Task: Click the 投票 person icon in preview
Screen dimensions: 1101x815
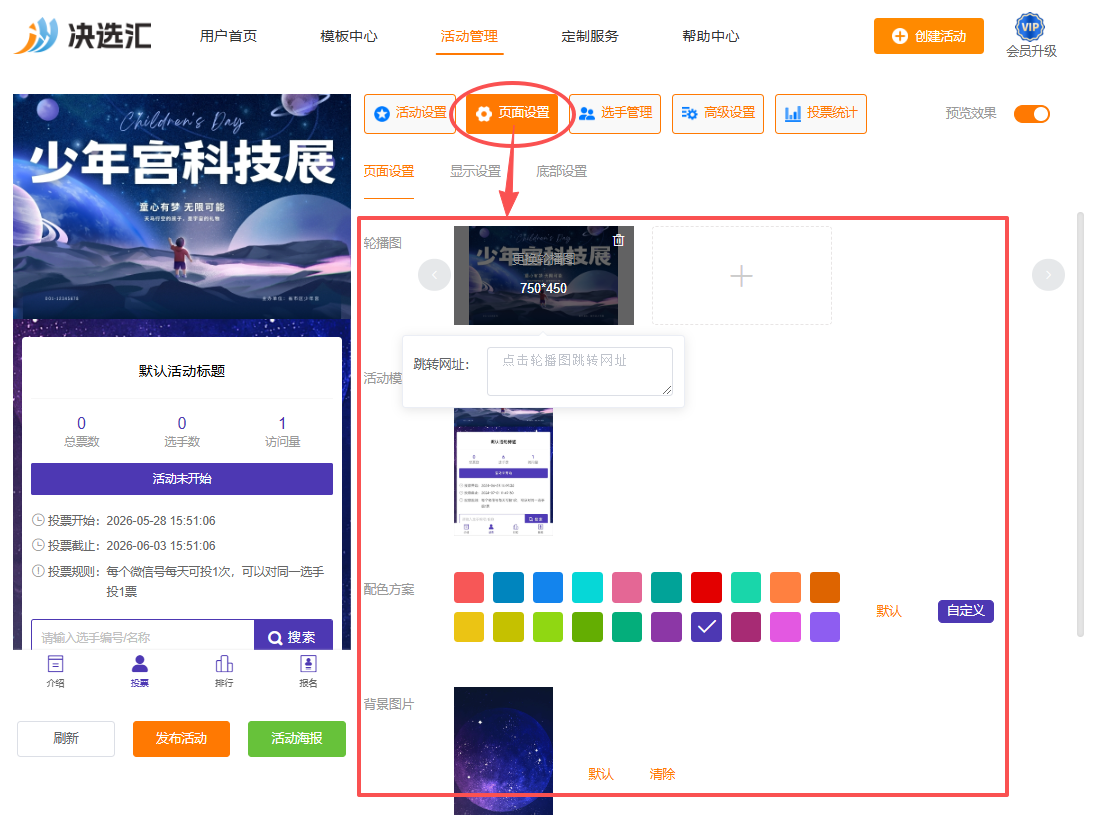Action: click(x=140, y=671)
